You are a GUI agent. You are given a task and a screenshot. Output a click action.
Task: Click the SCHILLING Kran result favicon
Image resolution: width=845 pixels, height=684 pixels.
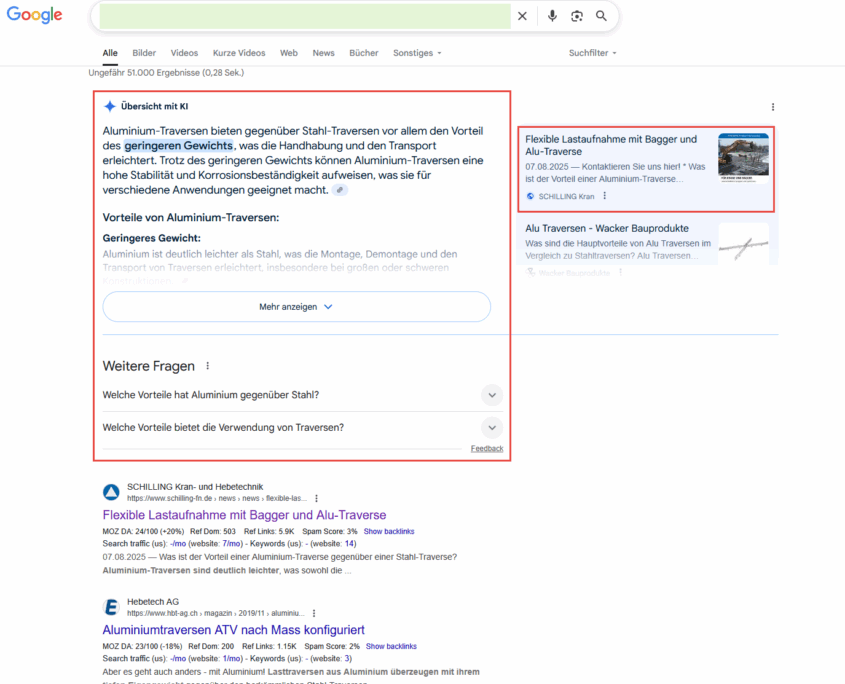click(111, 492)
